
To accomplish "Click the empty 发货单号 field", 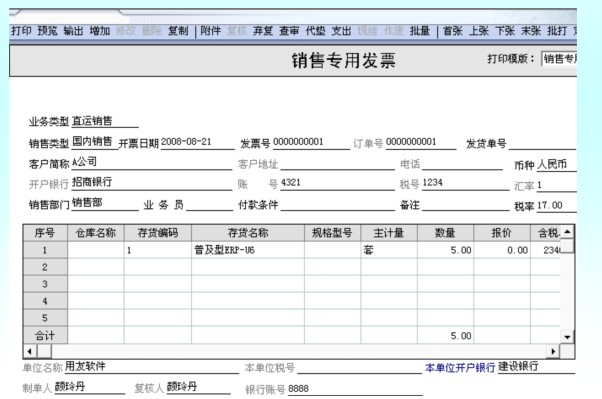I will [542, 143].
